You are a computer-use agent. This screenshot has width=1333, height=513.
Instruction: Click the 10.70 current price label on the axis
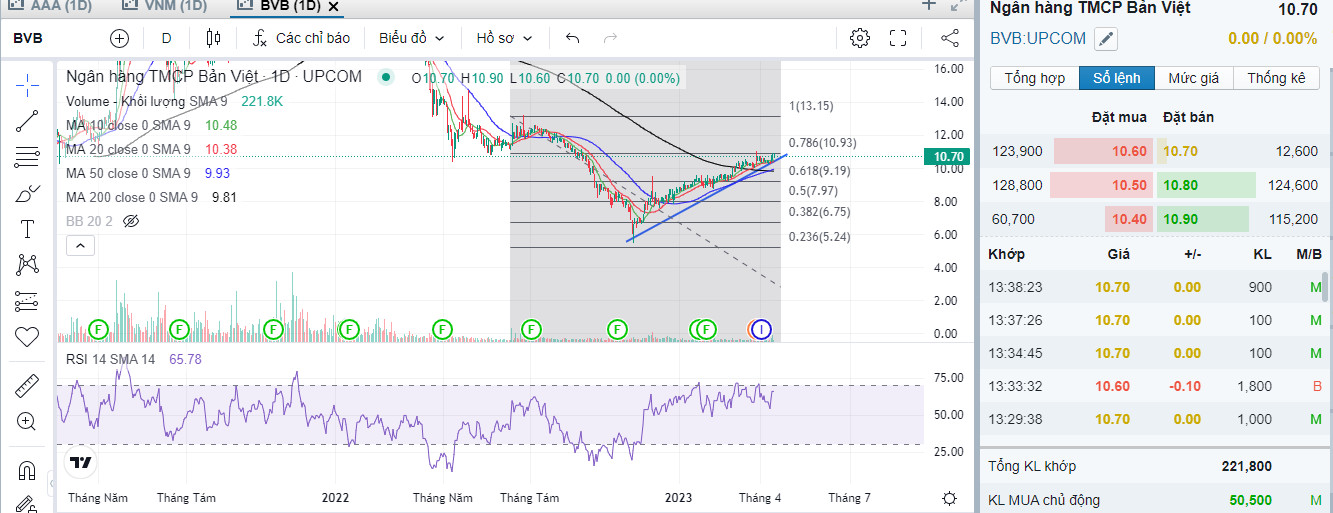pyautogui.click(x=947, y=157)
